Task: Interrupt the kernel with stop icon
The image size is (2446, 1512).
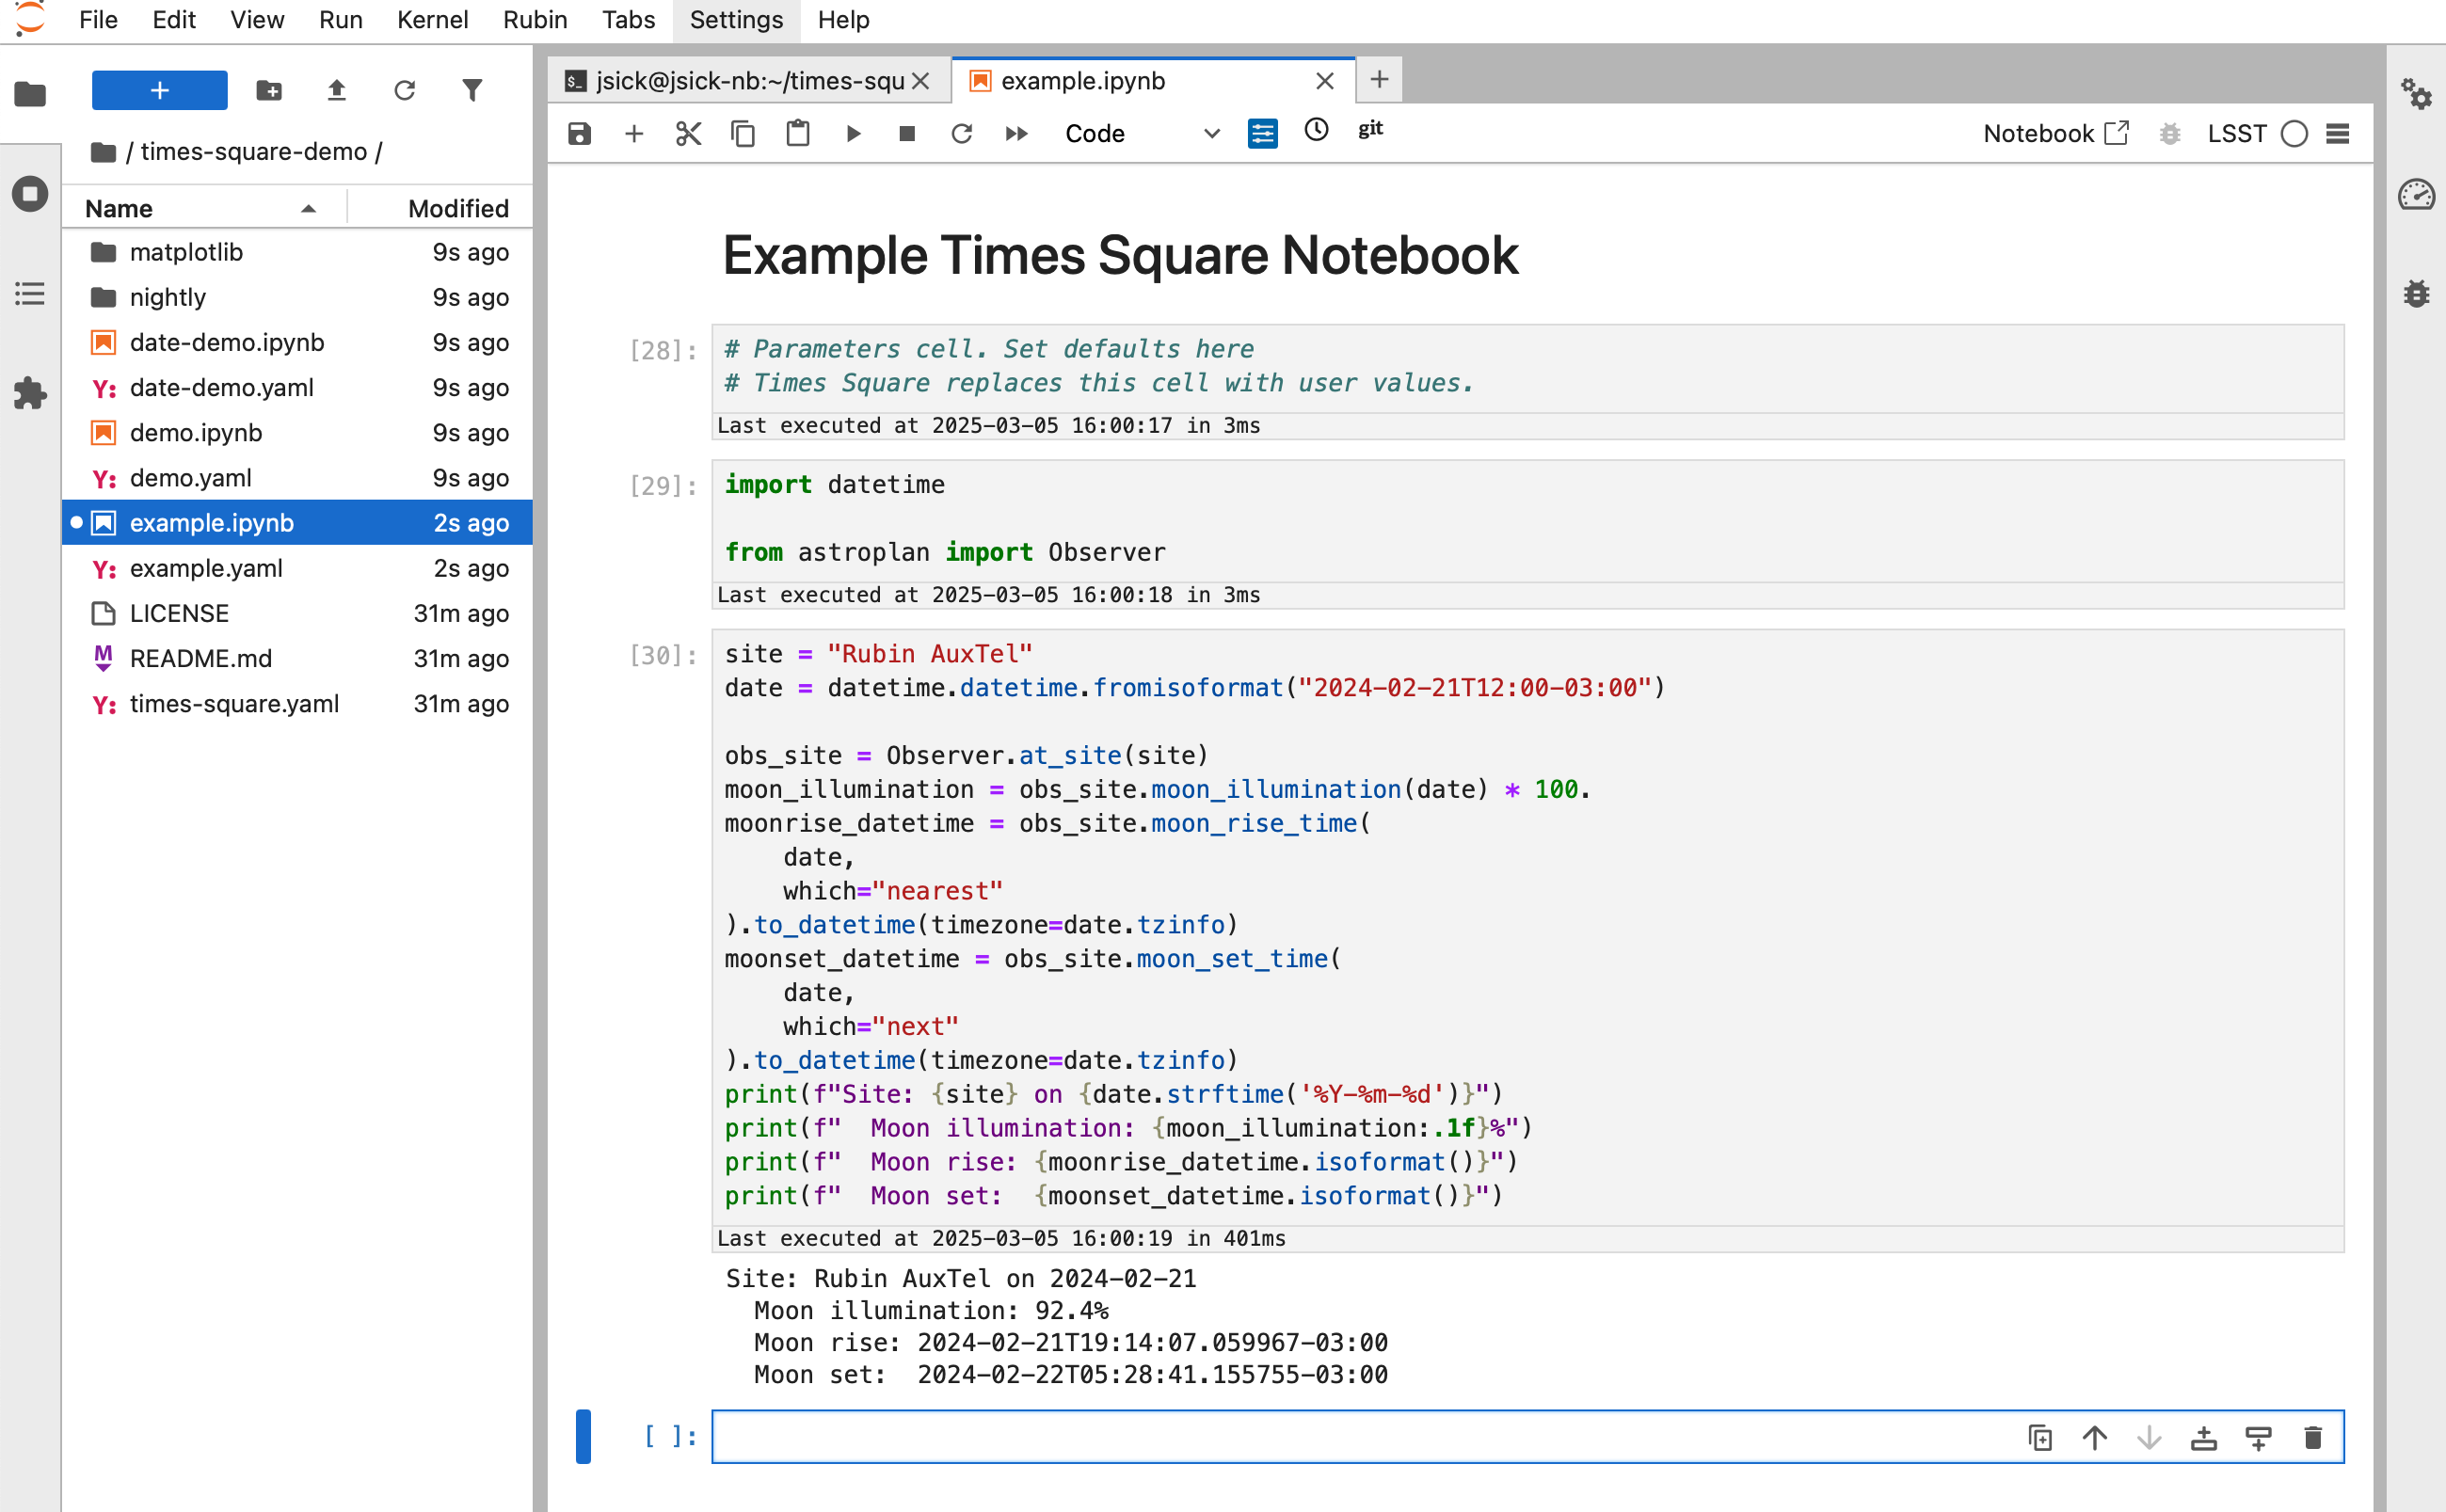Action: 907,134
